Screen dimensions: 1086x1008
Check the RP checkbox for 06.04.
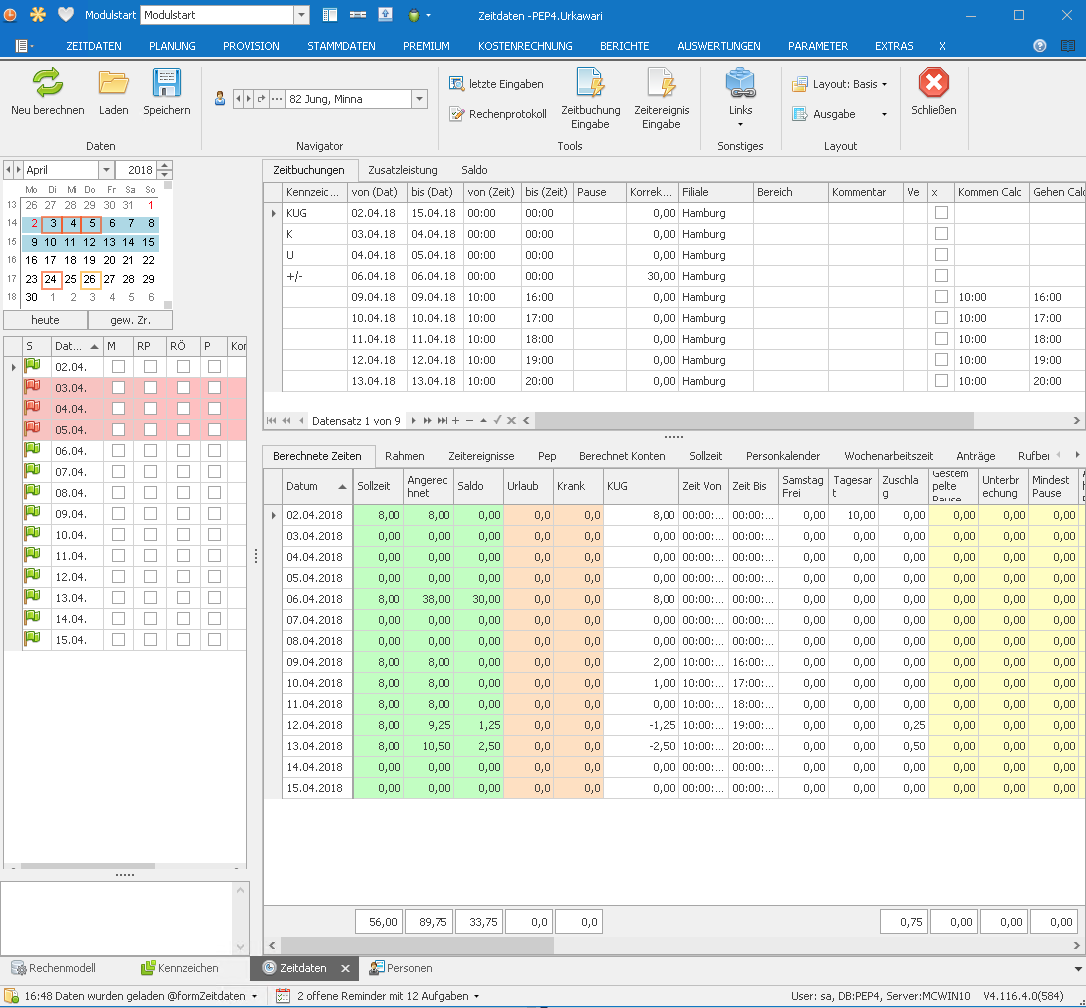150,451
